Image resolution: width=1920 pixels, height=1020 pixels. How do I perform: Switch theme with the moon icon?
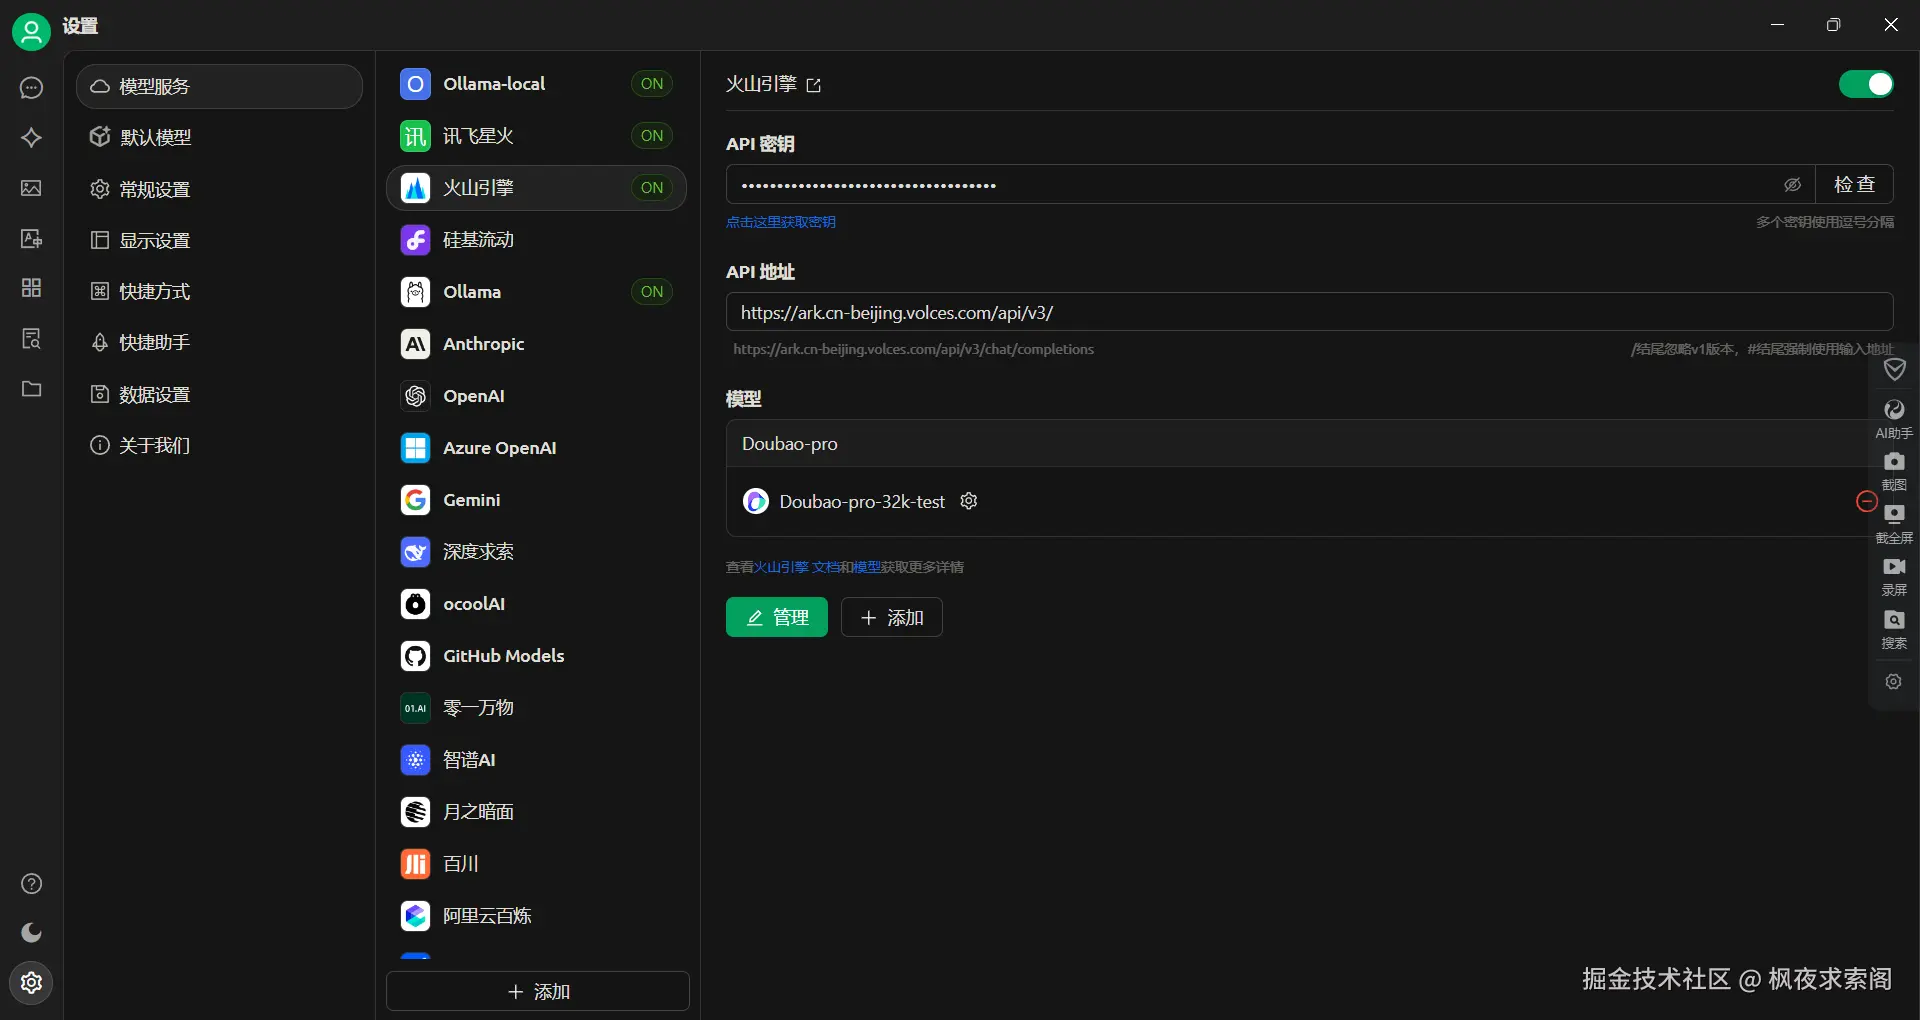tap(31, 933)
